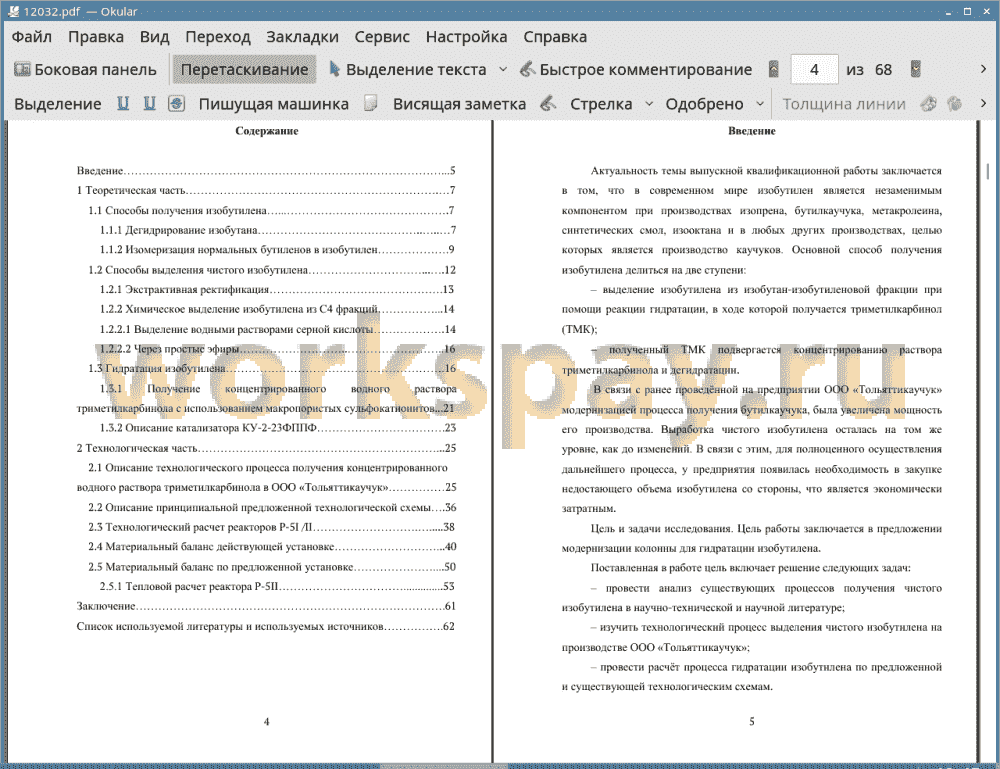Click the paragraph starting Актуальность темы выпускной

(752, 220)
